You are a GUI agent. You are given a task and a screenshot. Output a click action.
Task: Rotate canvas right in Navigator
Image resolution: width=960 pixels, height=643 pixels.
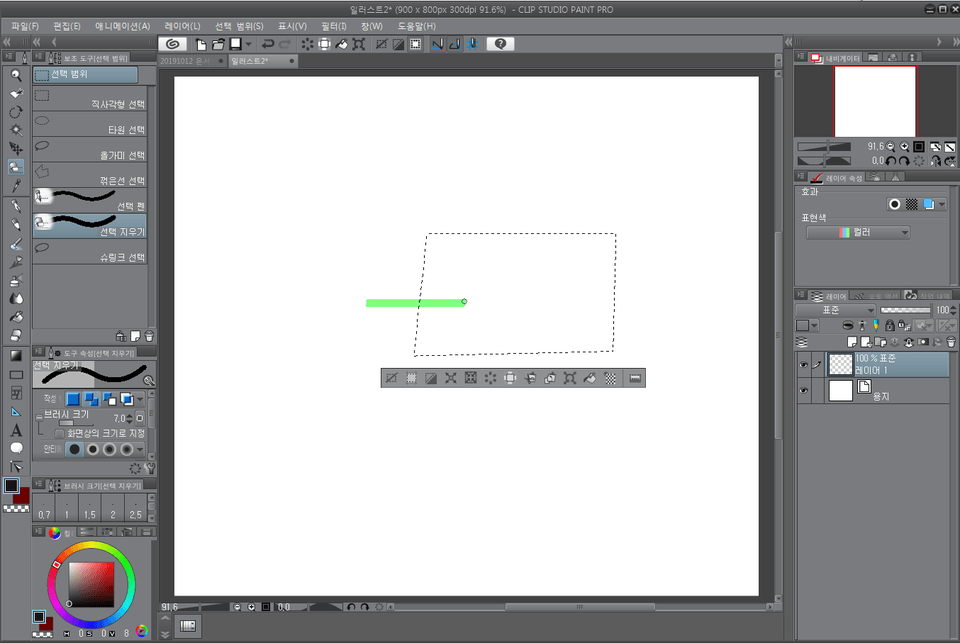(x=904, y=160)
